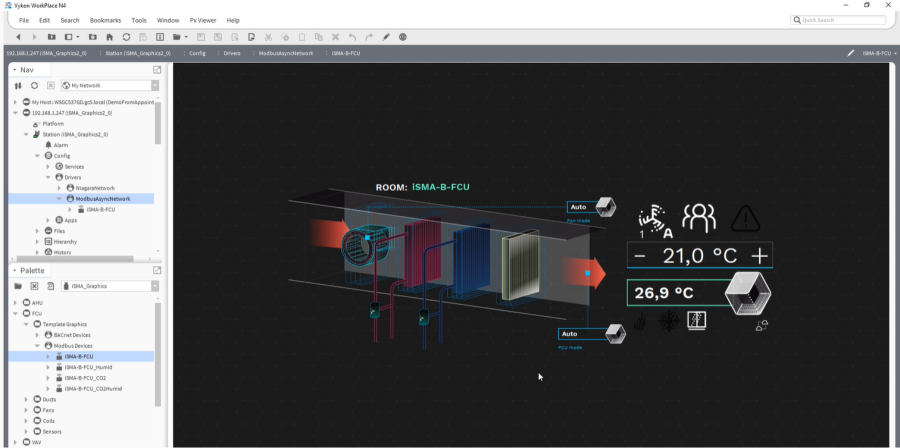This screenshot has width=900, height=448.
Task: Click the occupancy people icon
Action: click(x=699, y=217)
